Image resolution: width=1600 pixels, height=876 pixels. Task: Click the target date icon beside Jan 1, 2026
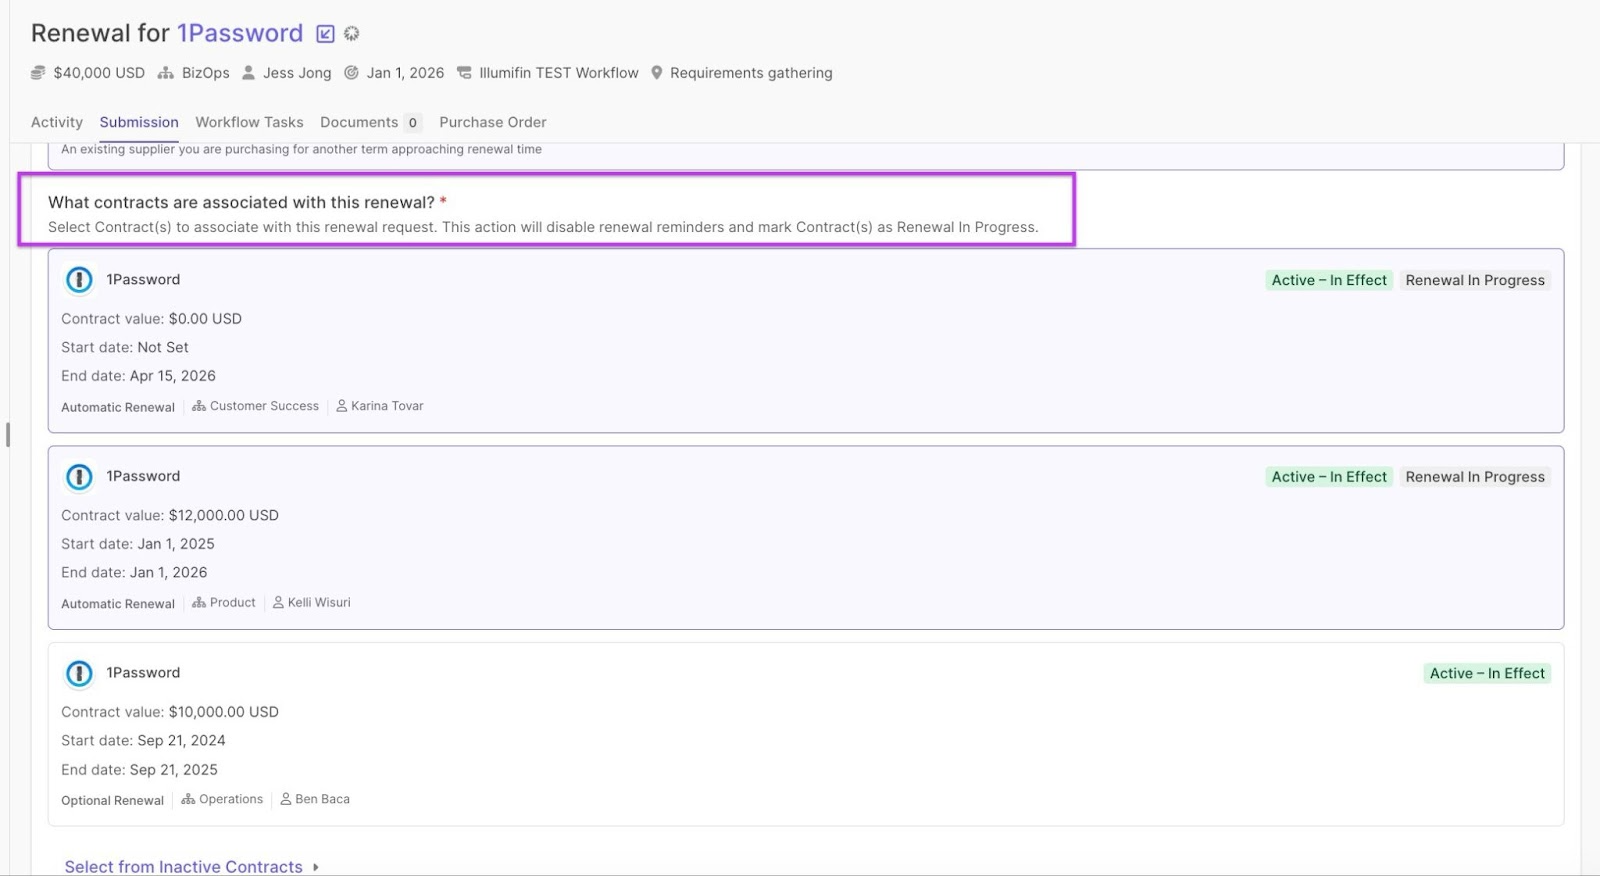pyautogui.click(x=351, y=73)
